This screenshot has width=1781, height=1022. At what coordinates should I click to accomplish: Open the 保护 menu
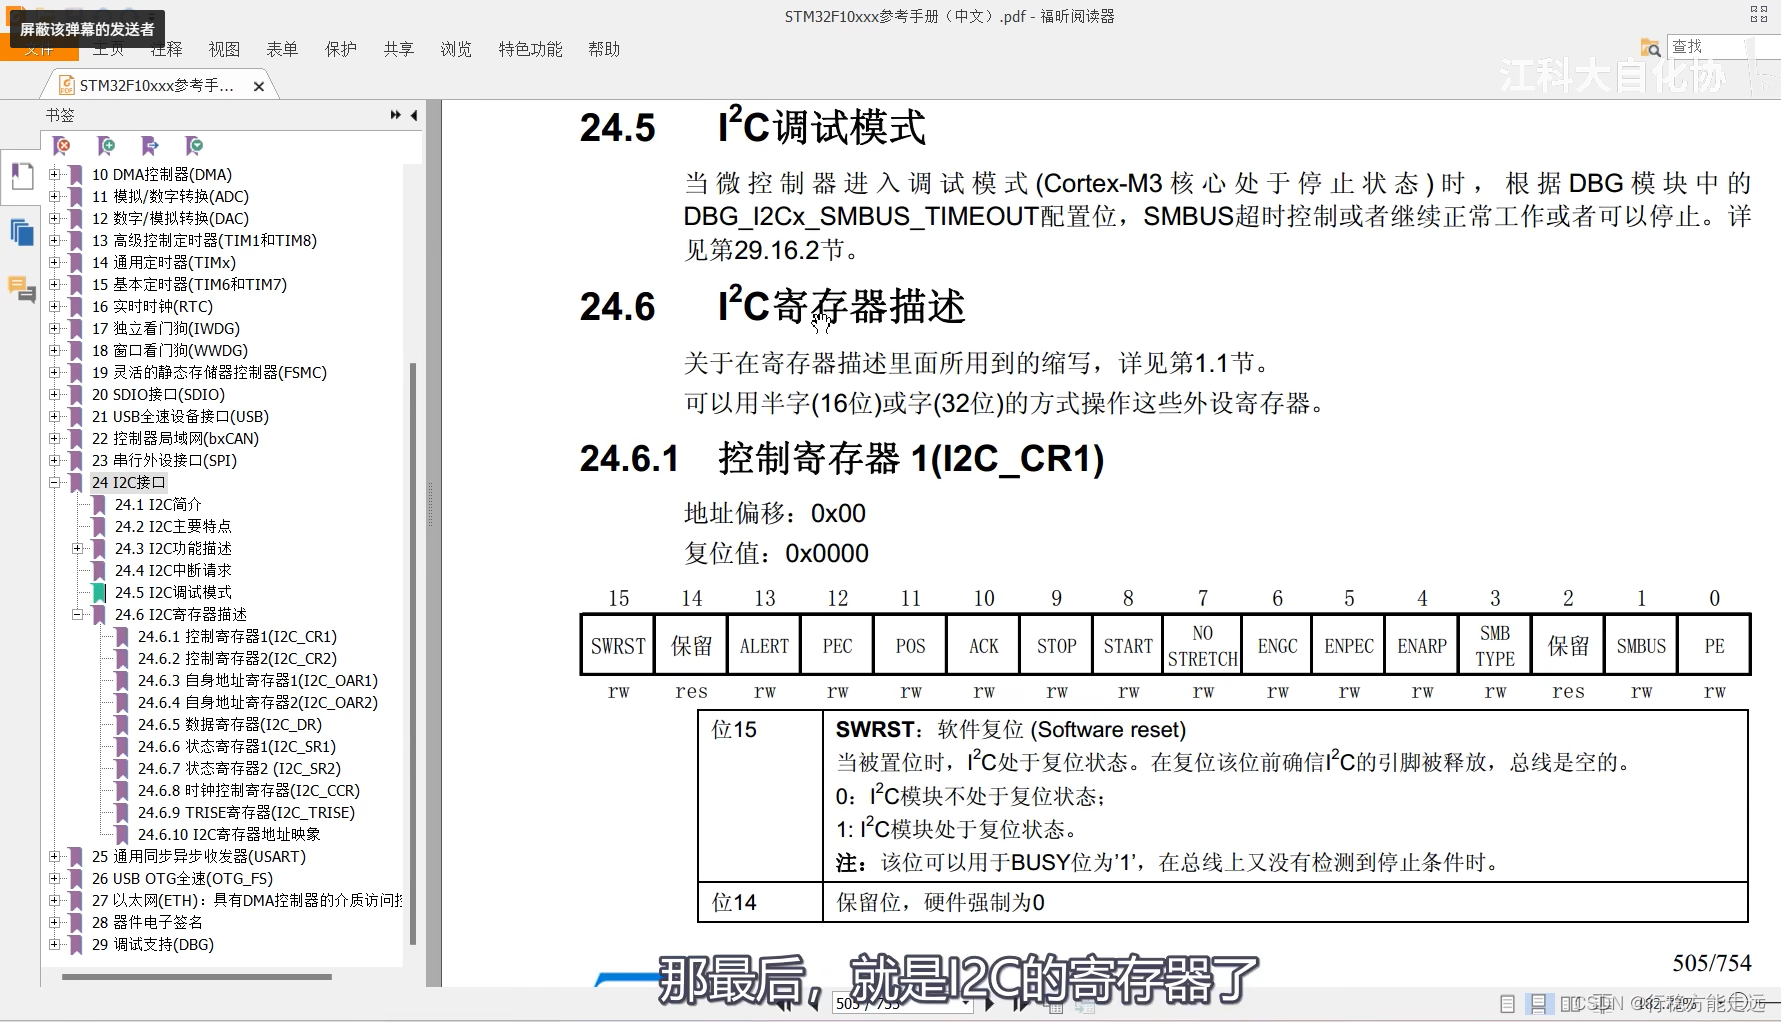340,49
